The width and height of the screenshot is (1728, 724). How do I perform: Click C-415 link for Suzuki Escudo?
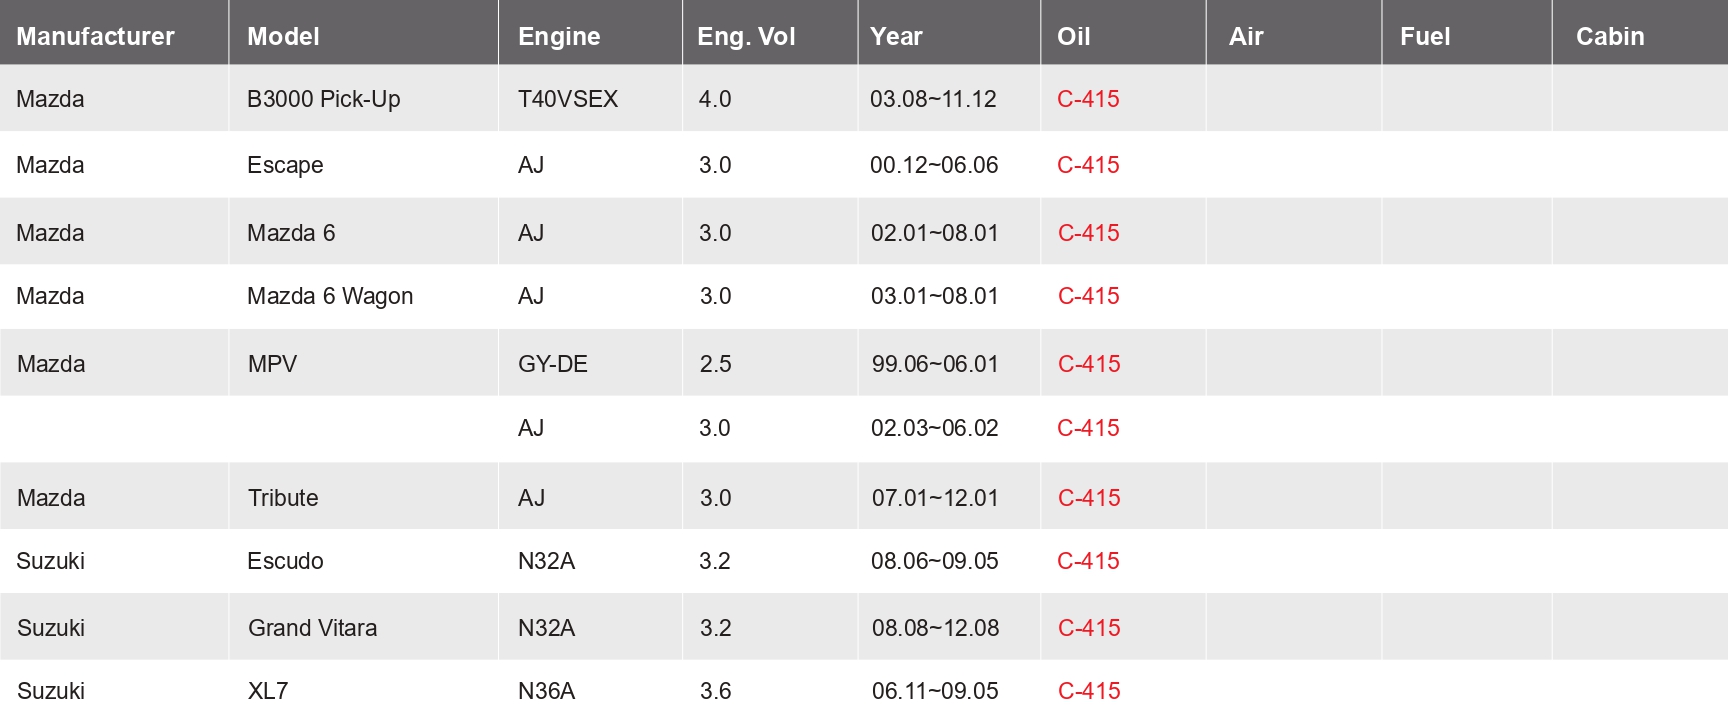tap(1088, 561)
